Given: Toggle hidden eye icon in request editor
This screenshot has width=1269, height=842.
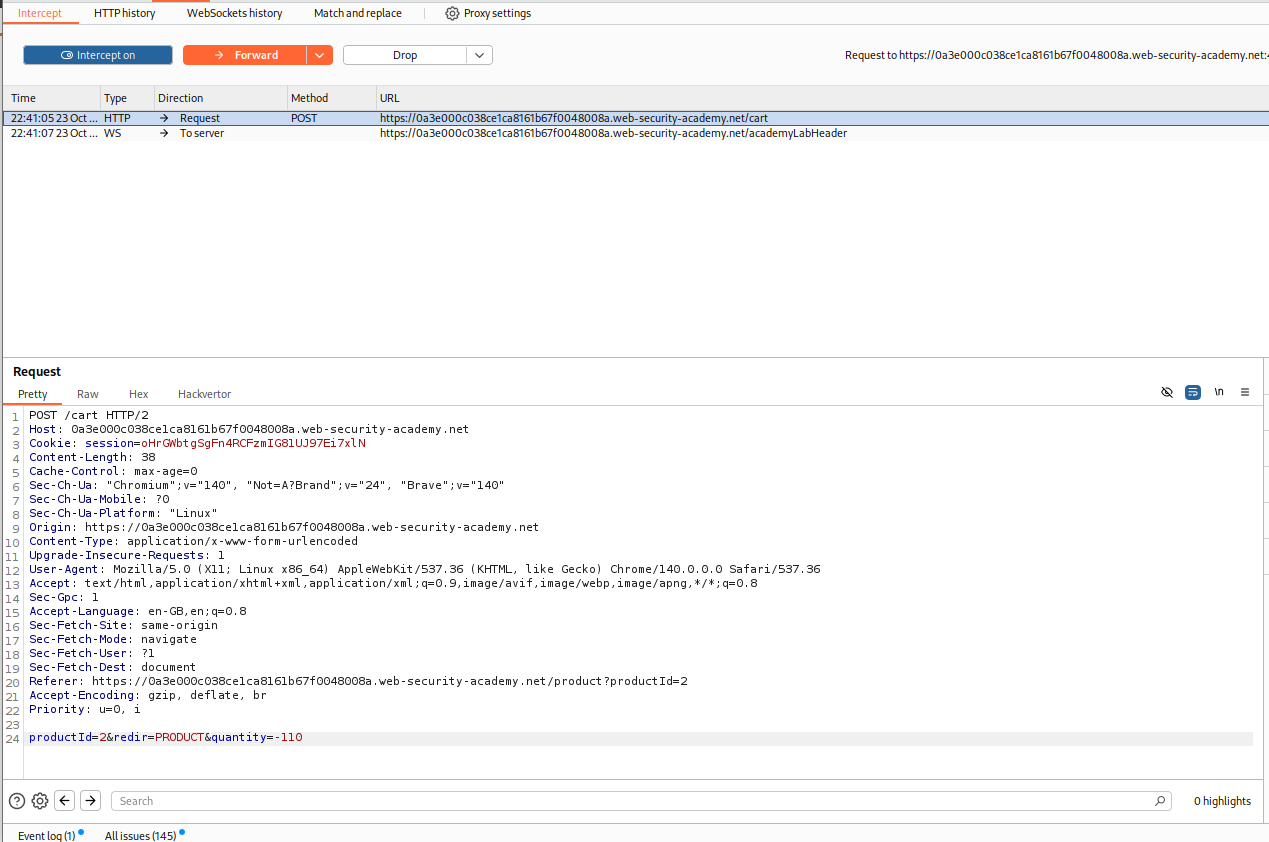Looking at the screenshot, I should (1167, 392).
